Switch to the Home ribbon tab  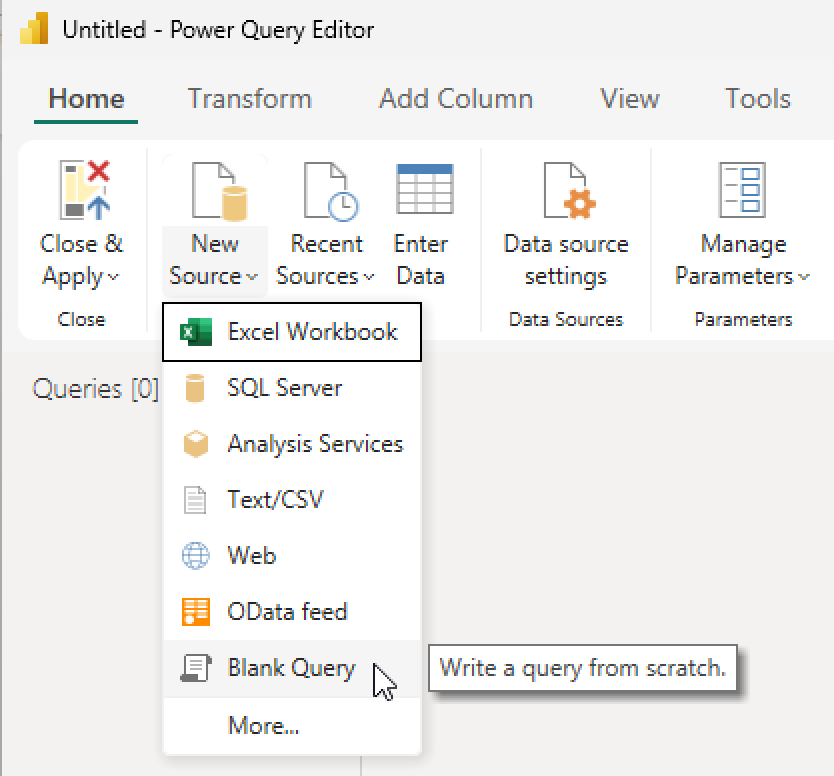point(86,99)
